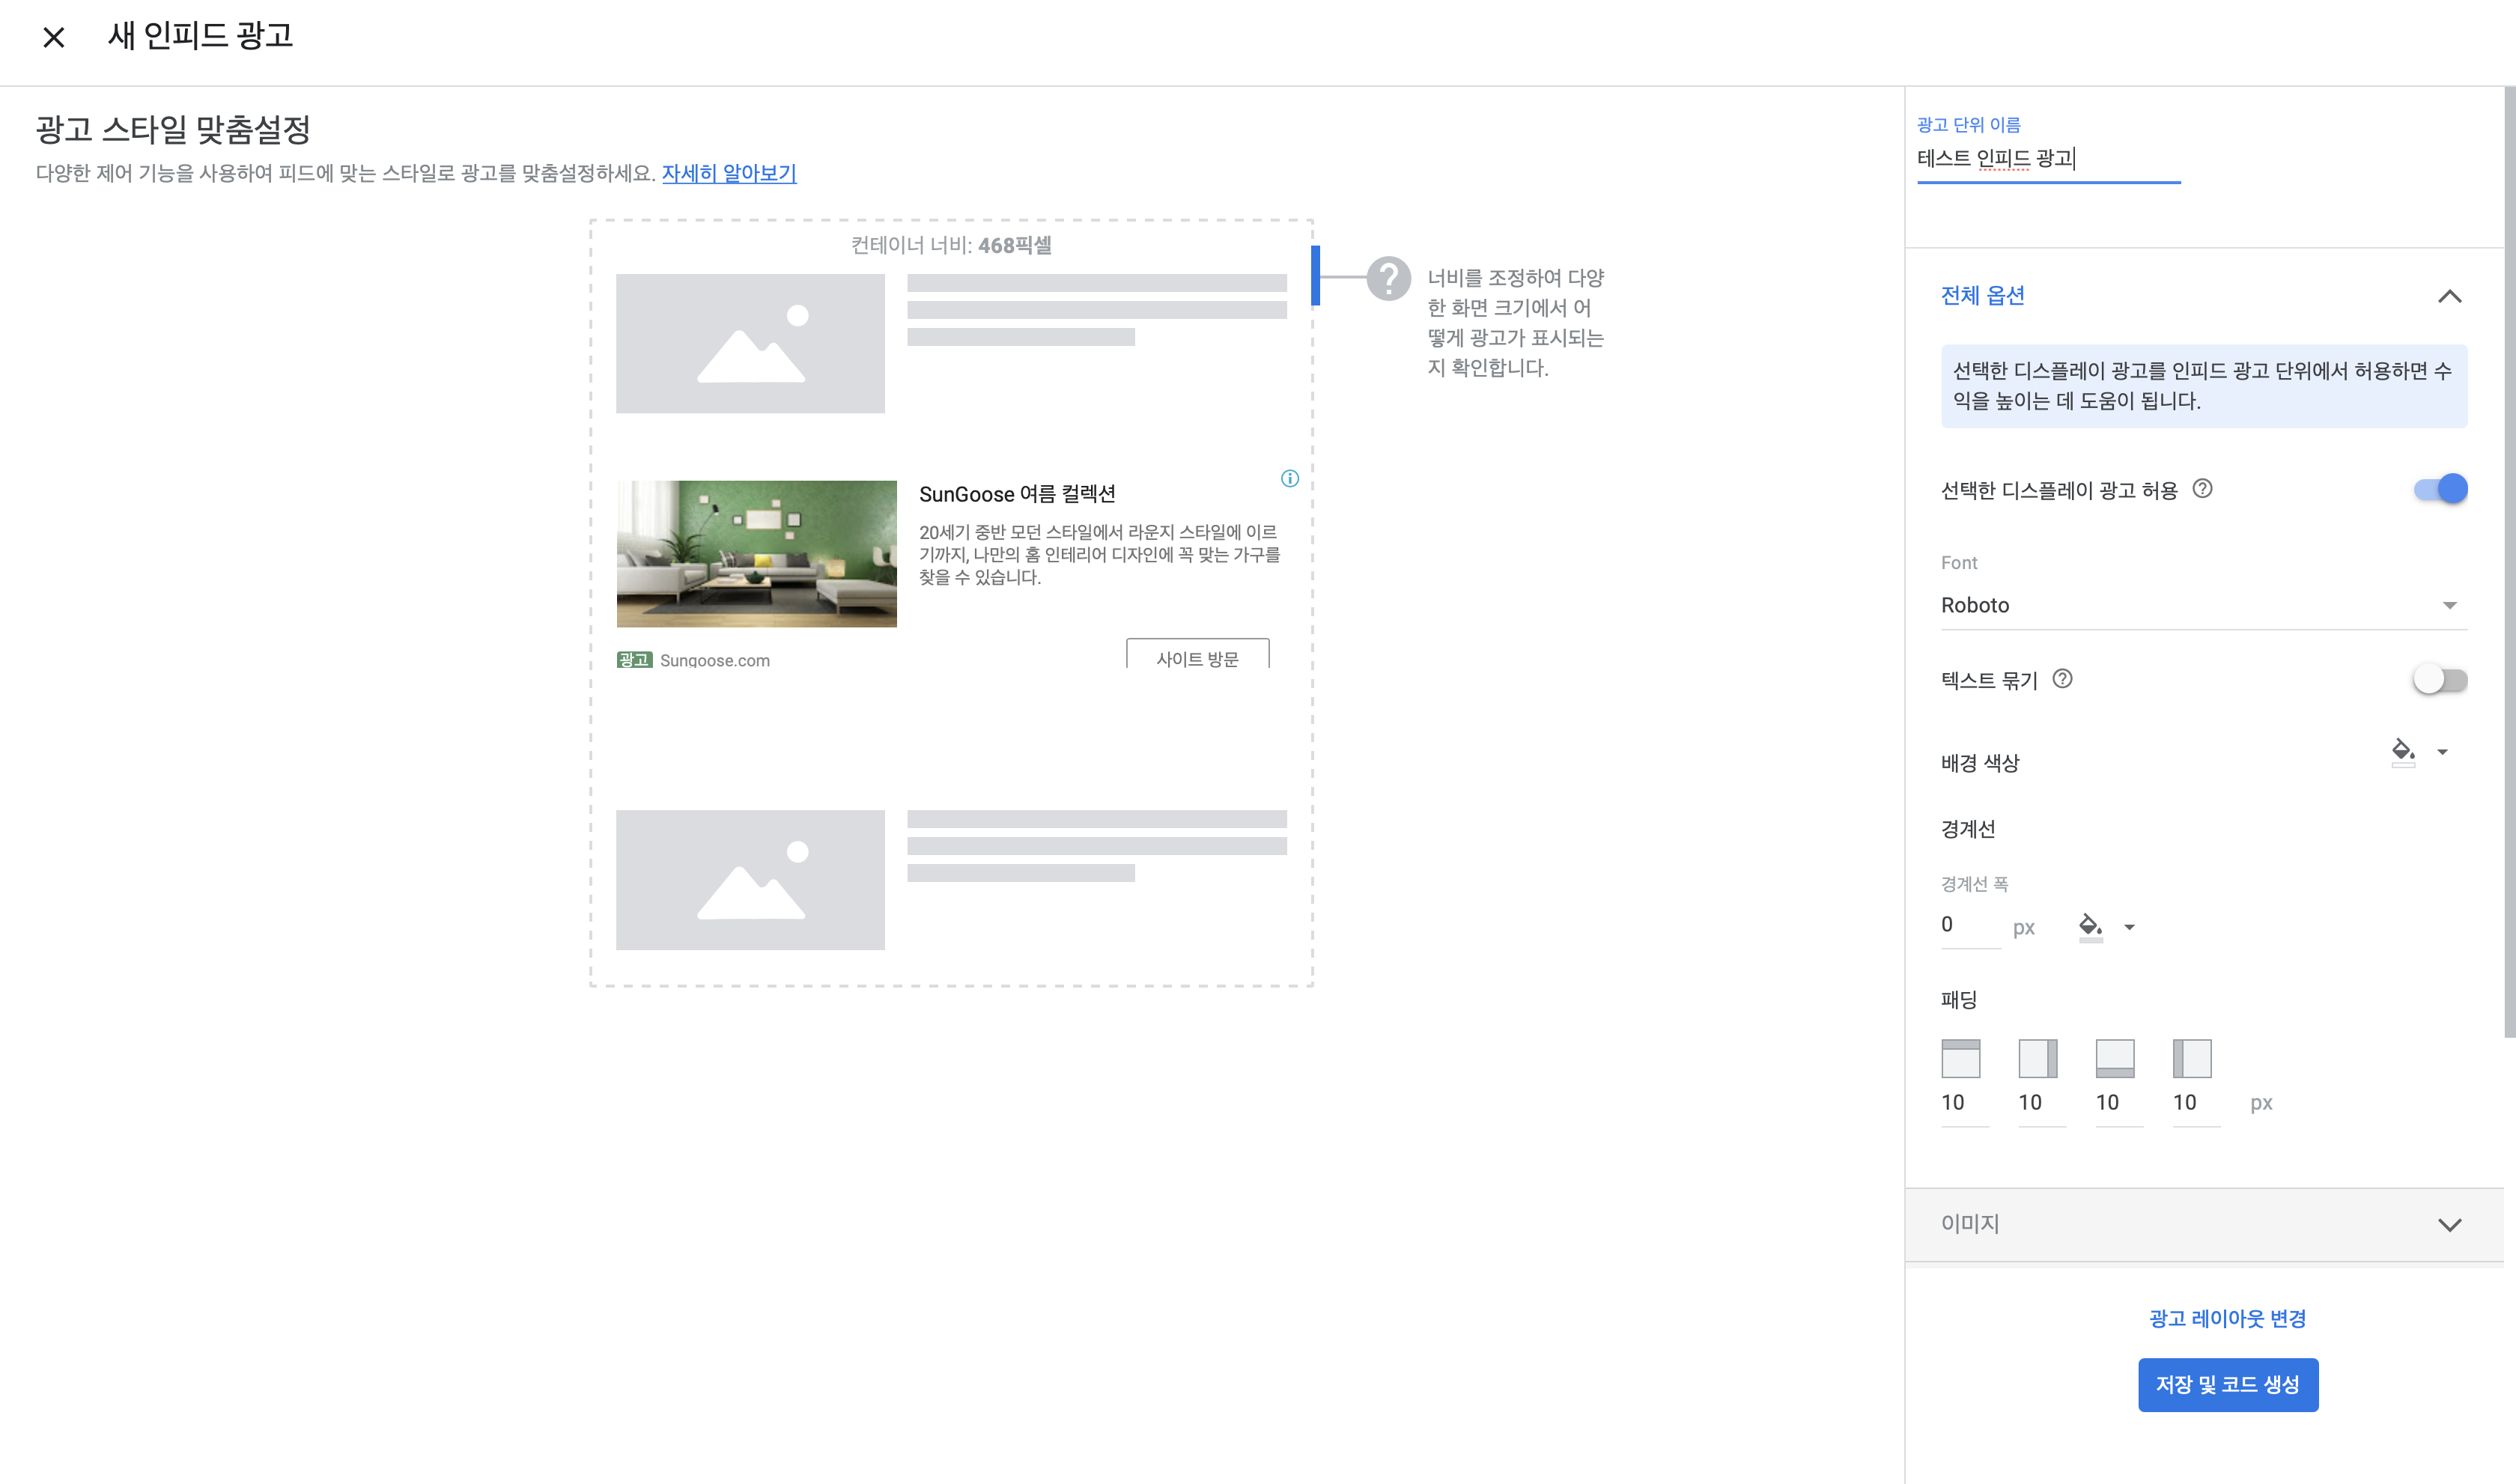Click 저장 및 코드 생성 button

pyautogui.click(x=2227, y=1385)
